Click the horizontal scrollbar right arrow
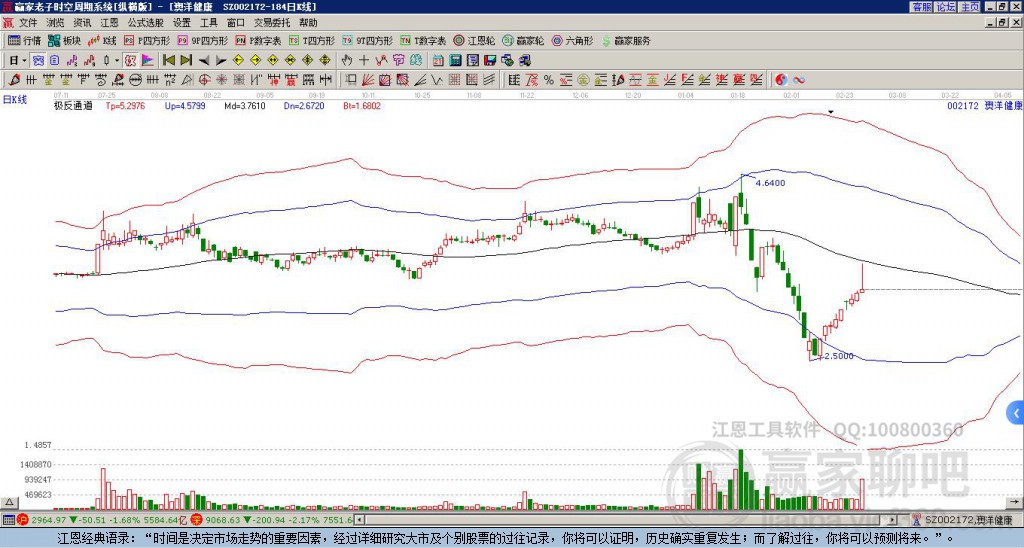This screenshot has width=1024, height=548. click(893, 520)
